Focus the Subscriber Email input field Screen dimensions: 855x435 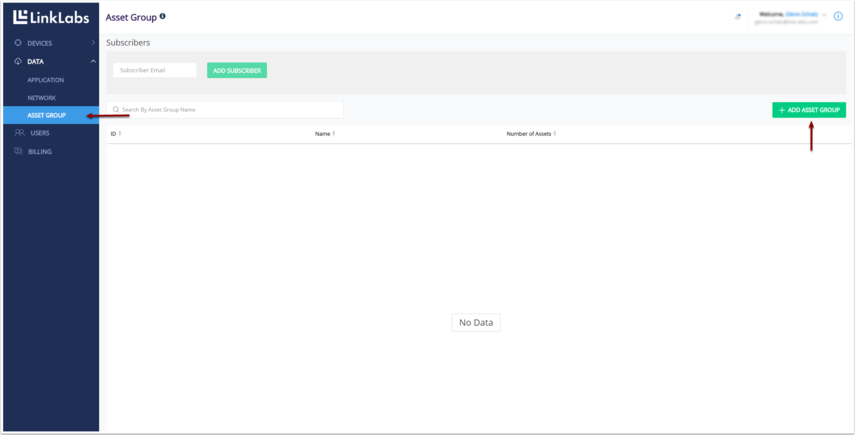pos(155,71)
